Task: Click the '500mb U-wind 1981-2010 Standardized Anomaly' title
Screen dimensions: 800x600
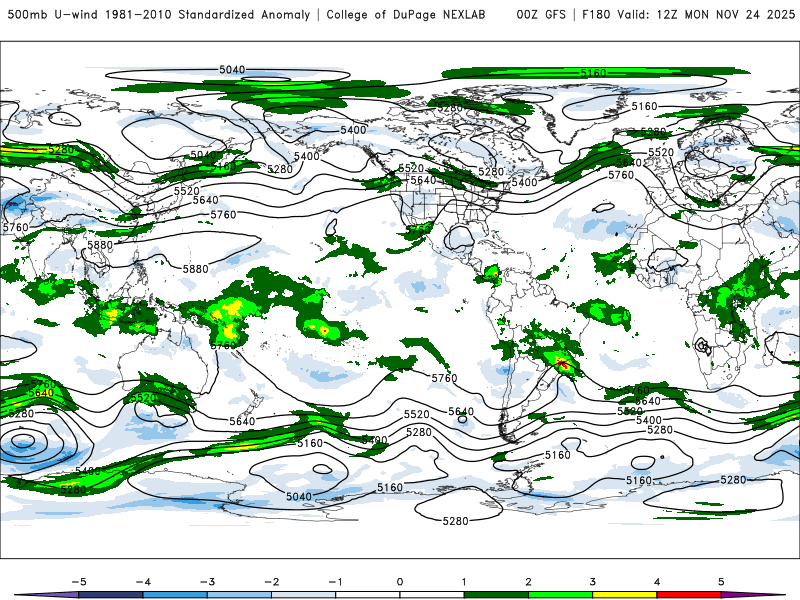Action: (x=159, y=15)
